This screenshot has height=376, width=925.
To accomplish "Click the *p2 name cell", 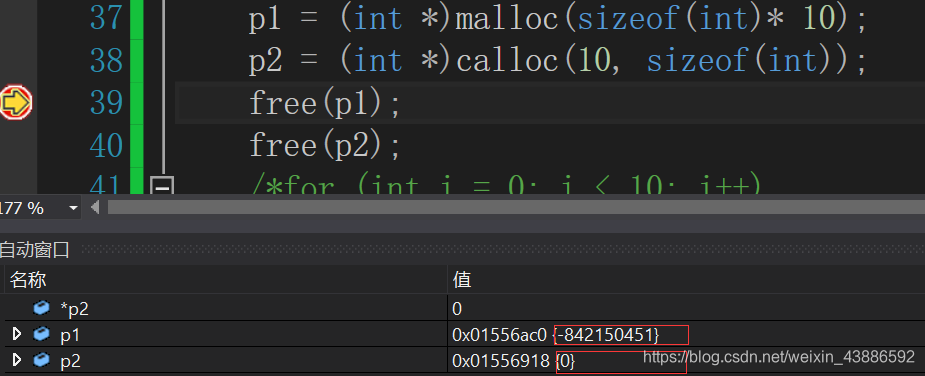I will click(x=75, y=309).
